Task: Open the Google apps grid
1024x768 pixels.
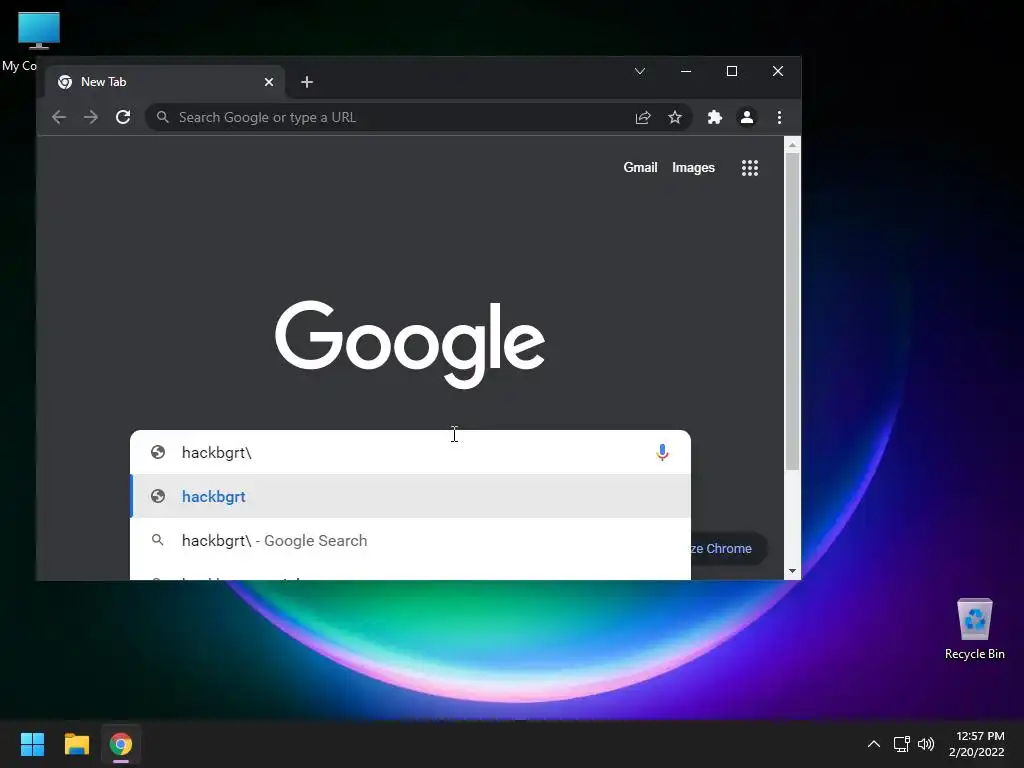Action: [750, 168]
